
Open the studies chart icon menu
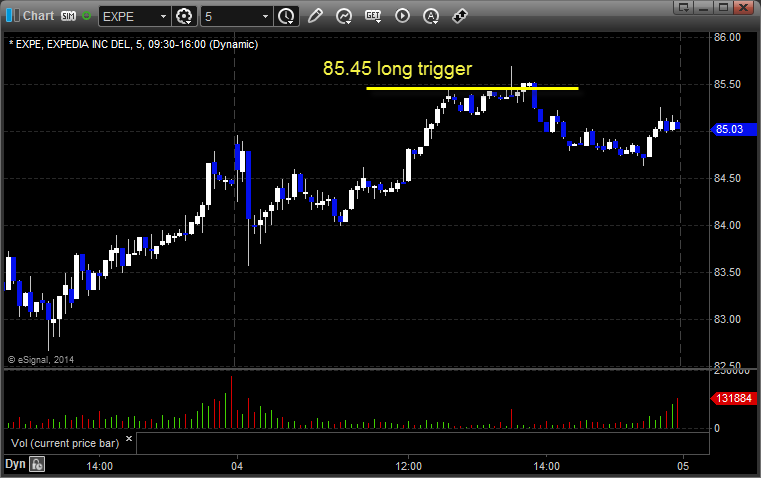pos(344,16)
